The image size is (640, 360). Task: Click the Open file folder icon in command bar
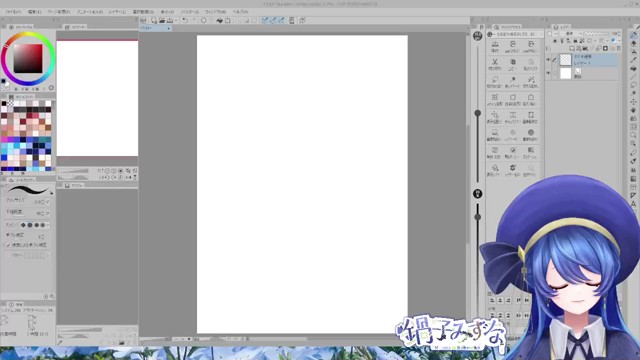pyautogui.click(x=162, y=20)
